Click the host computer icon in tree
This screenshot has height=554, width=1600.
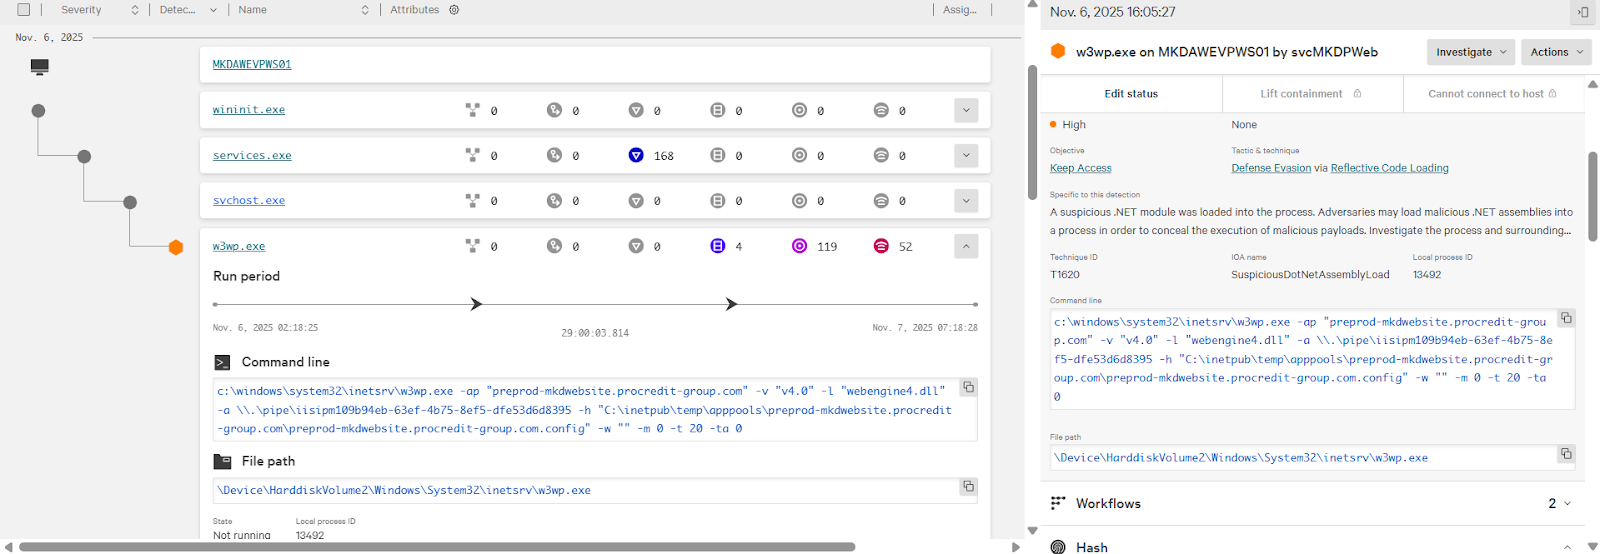tap(39, 67)
